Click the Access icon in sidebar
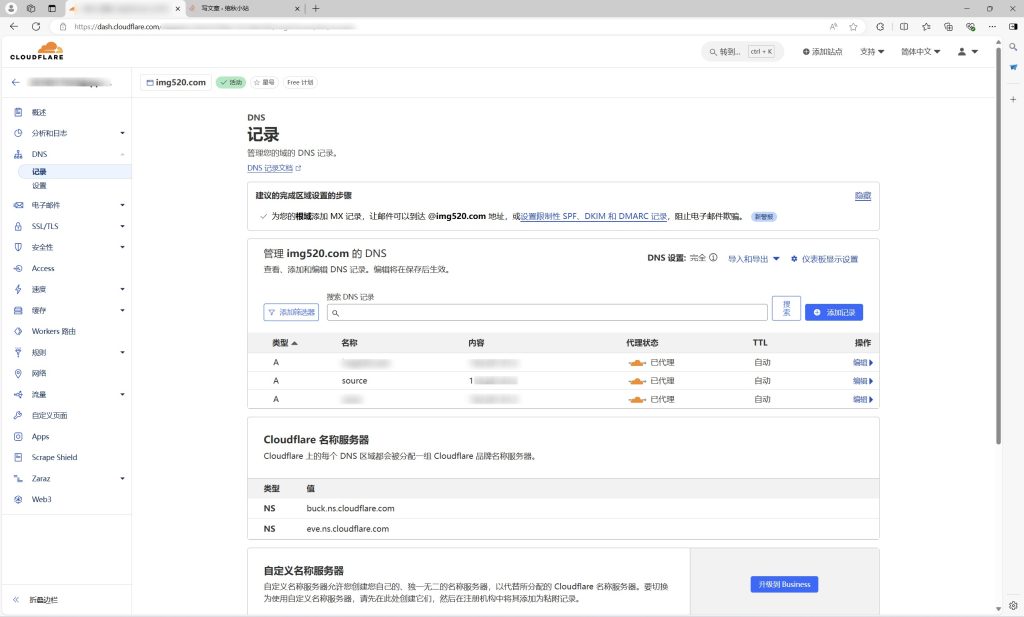Viewport: 1024px width, 617px height. click(x=18, y=268)
